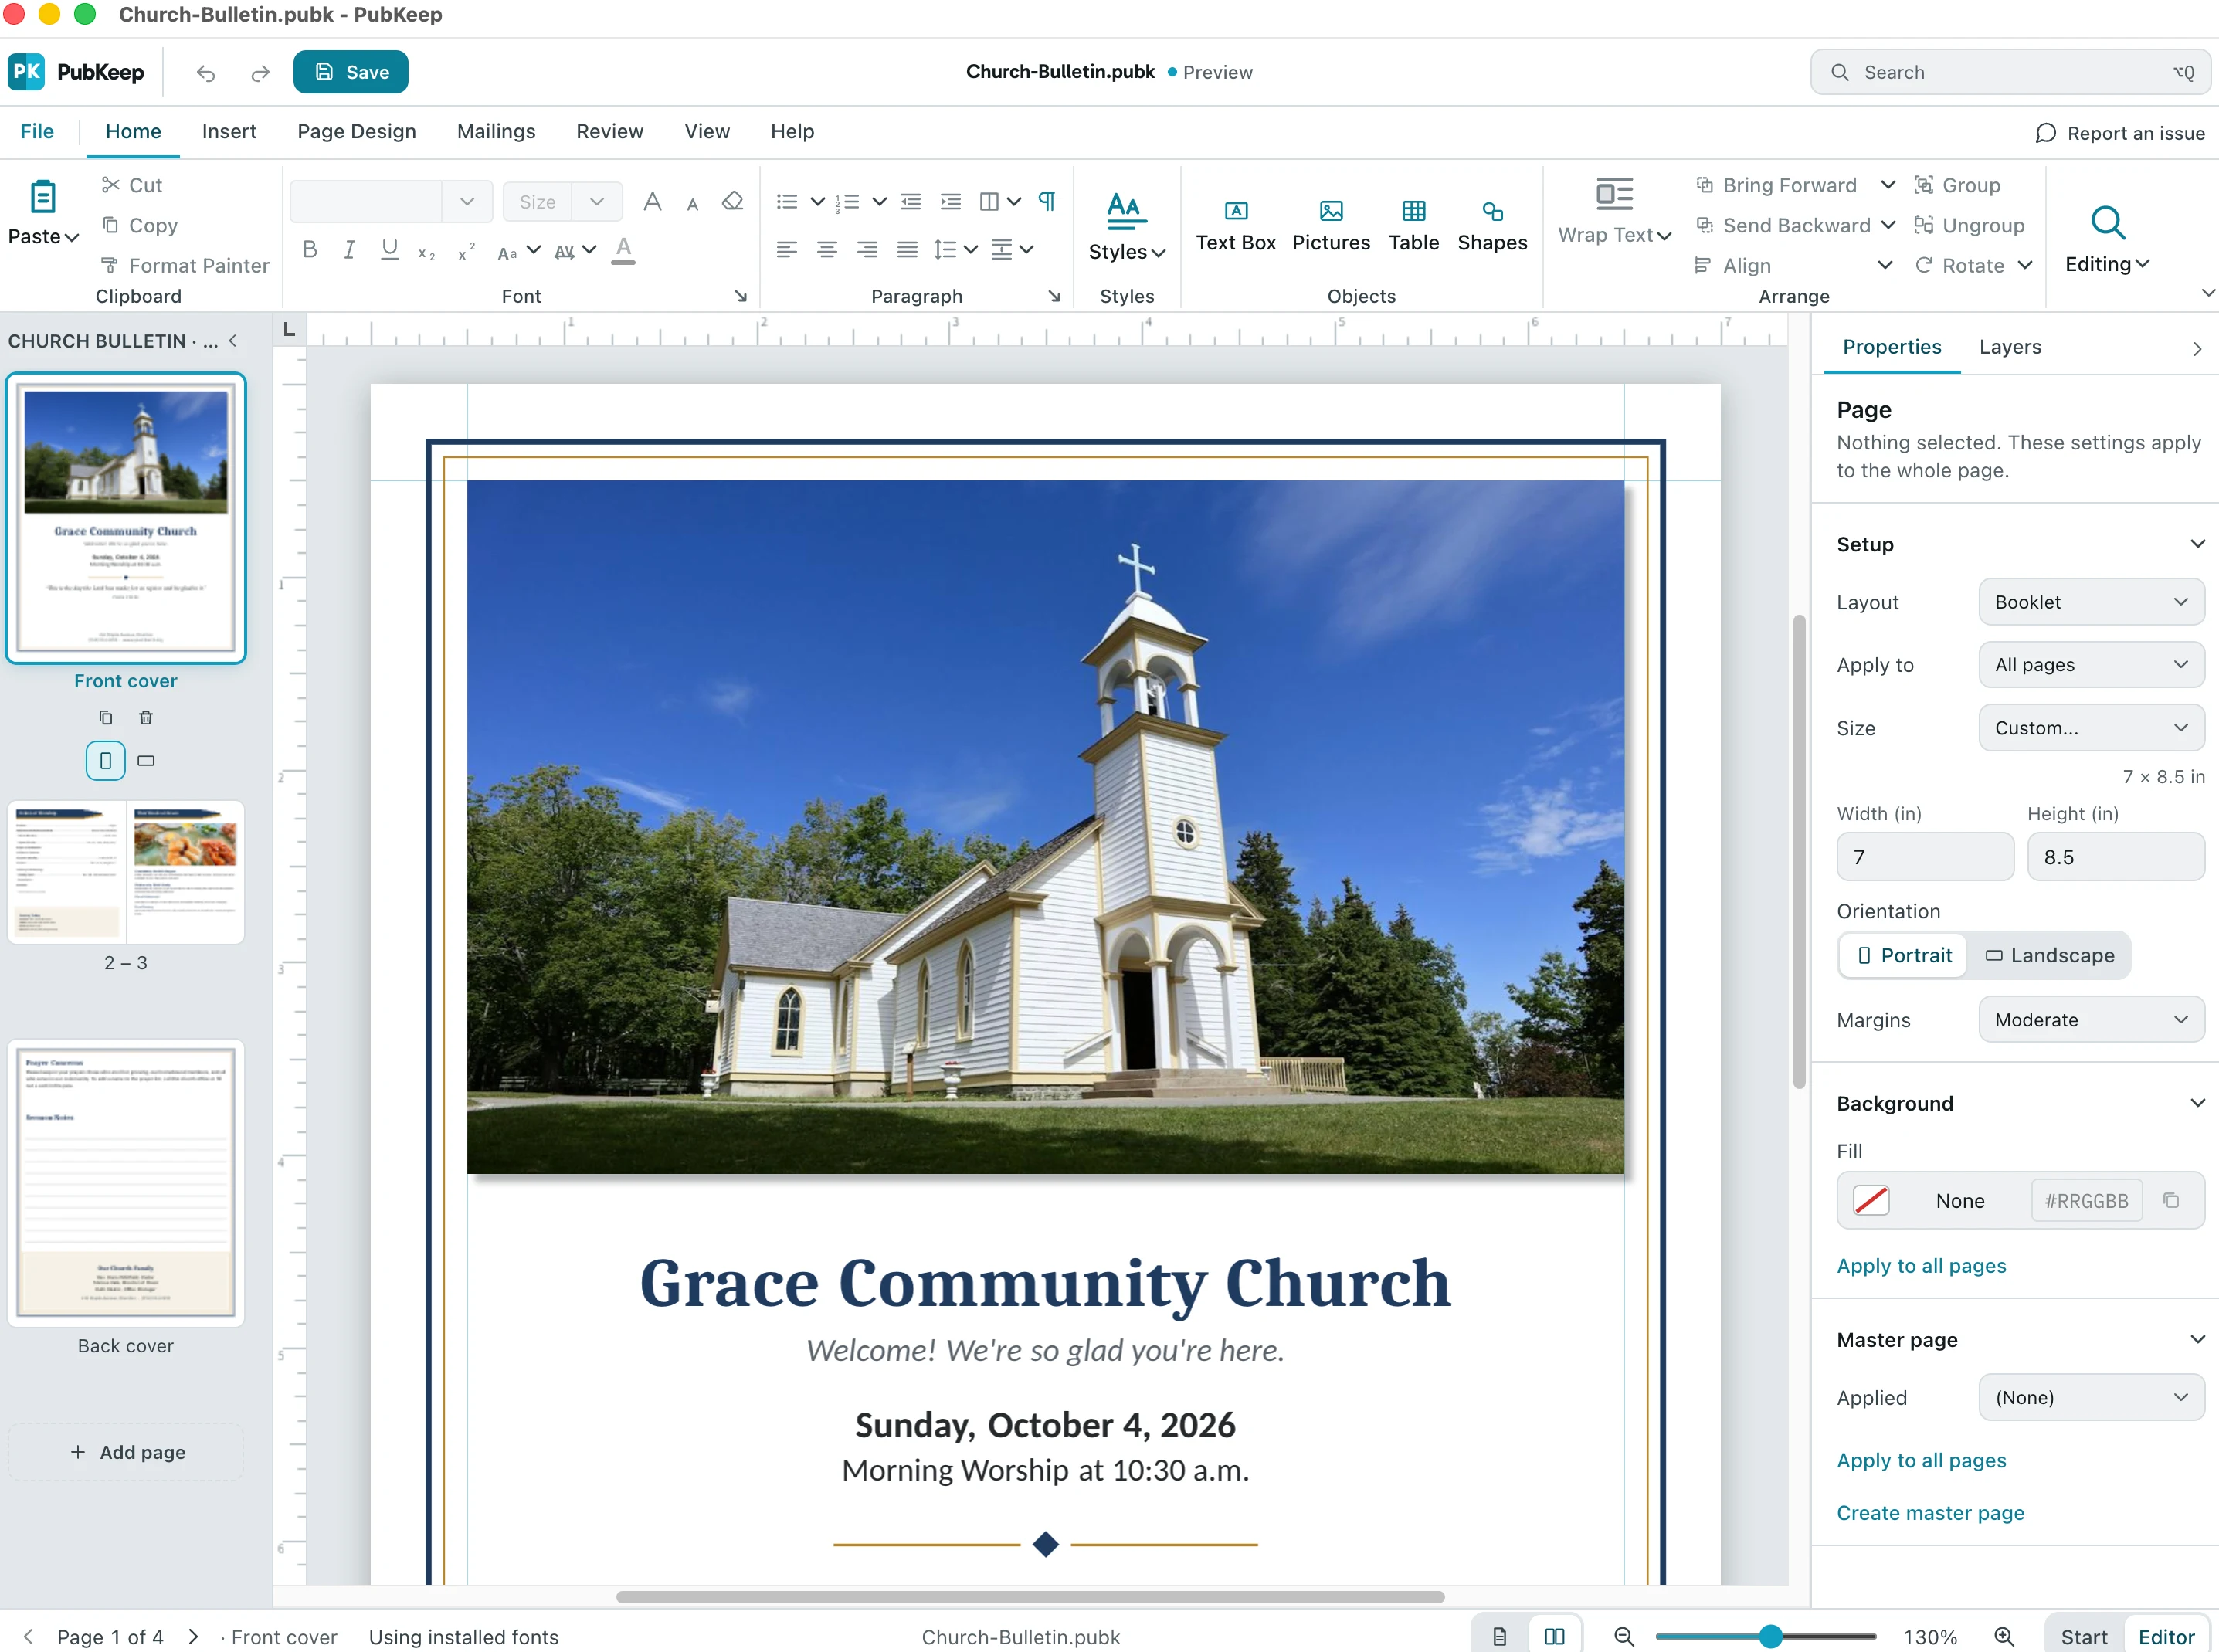
Task: Center align paragraph text
Action: tap(826, 249)
